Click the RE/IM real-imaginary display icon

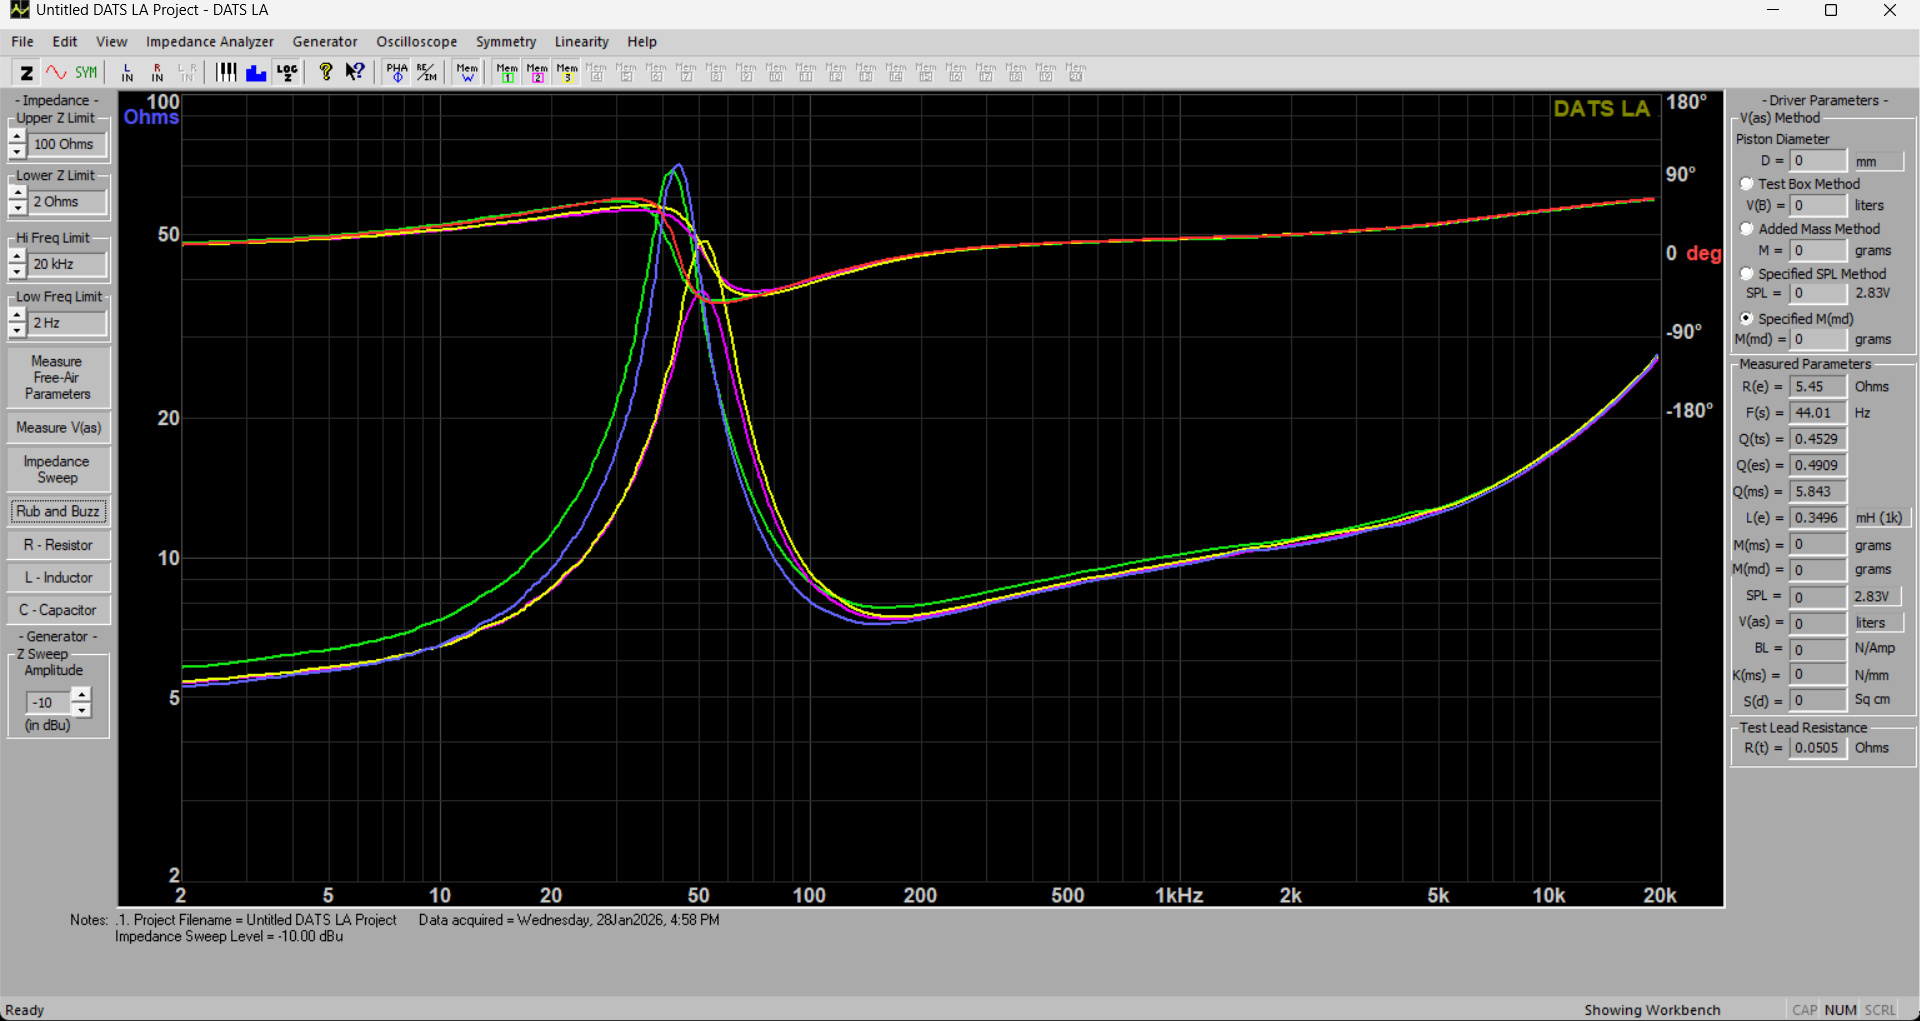tap(427, 72)
